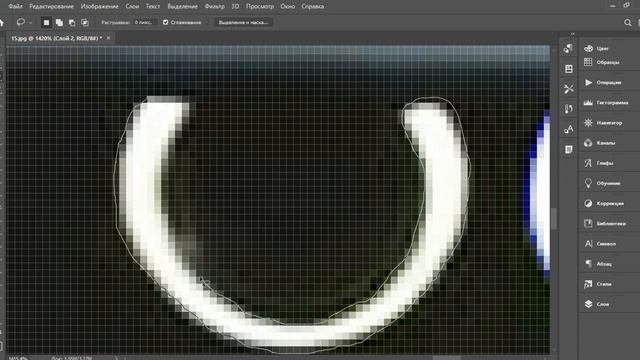Open the Выделение menu
Viewport: 640px width, 360px height.
coord(182,6)
